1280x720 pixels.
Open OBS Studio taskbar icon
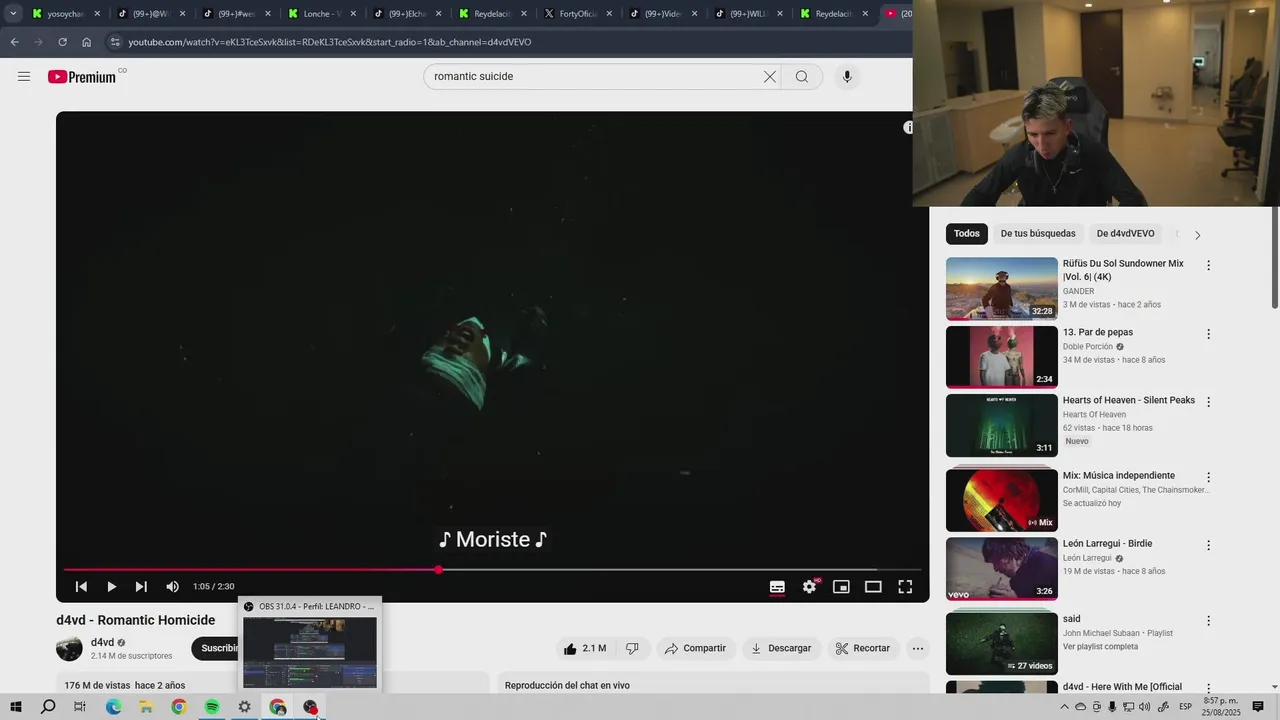pos(310,707)
